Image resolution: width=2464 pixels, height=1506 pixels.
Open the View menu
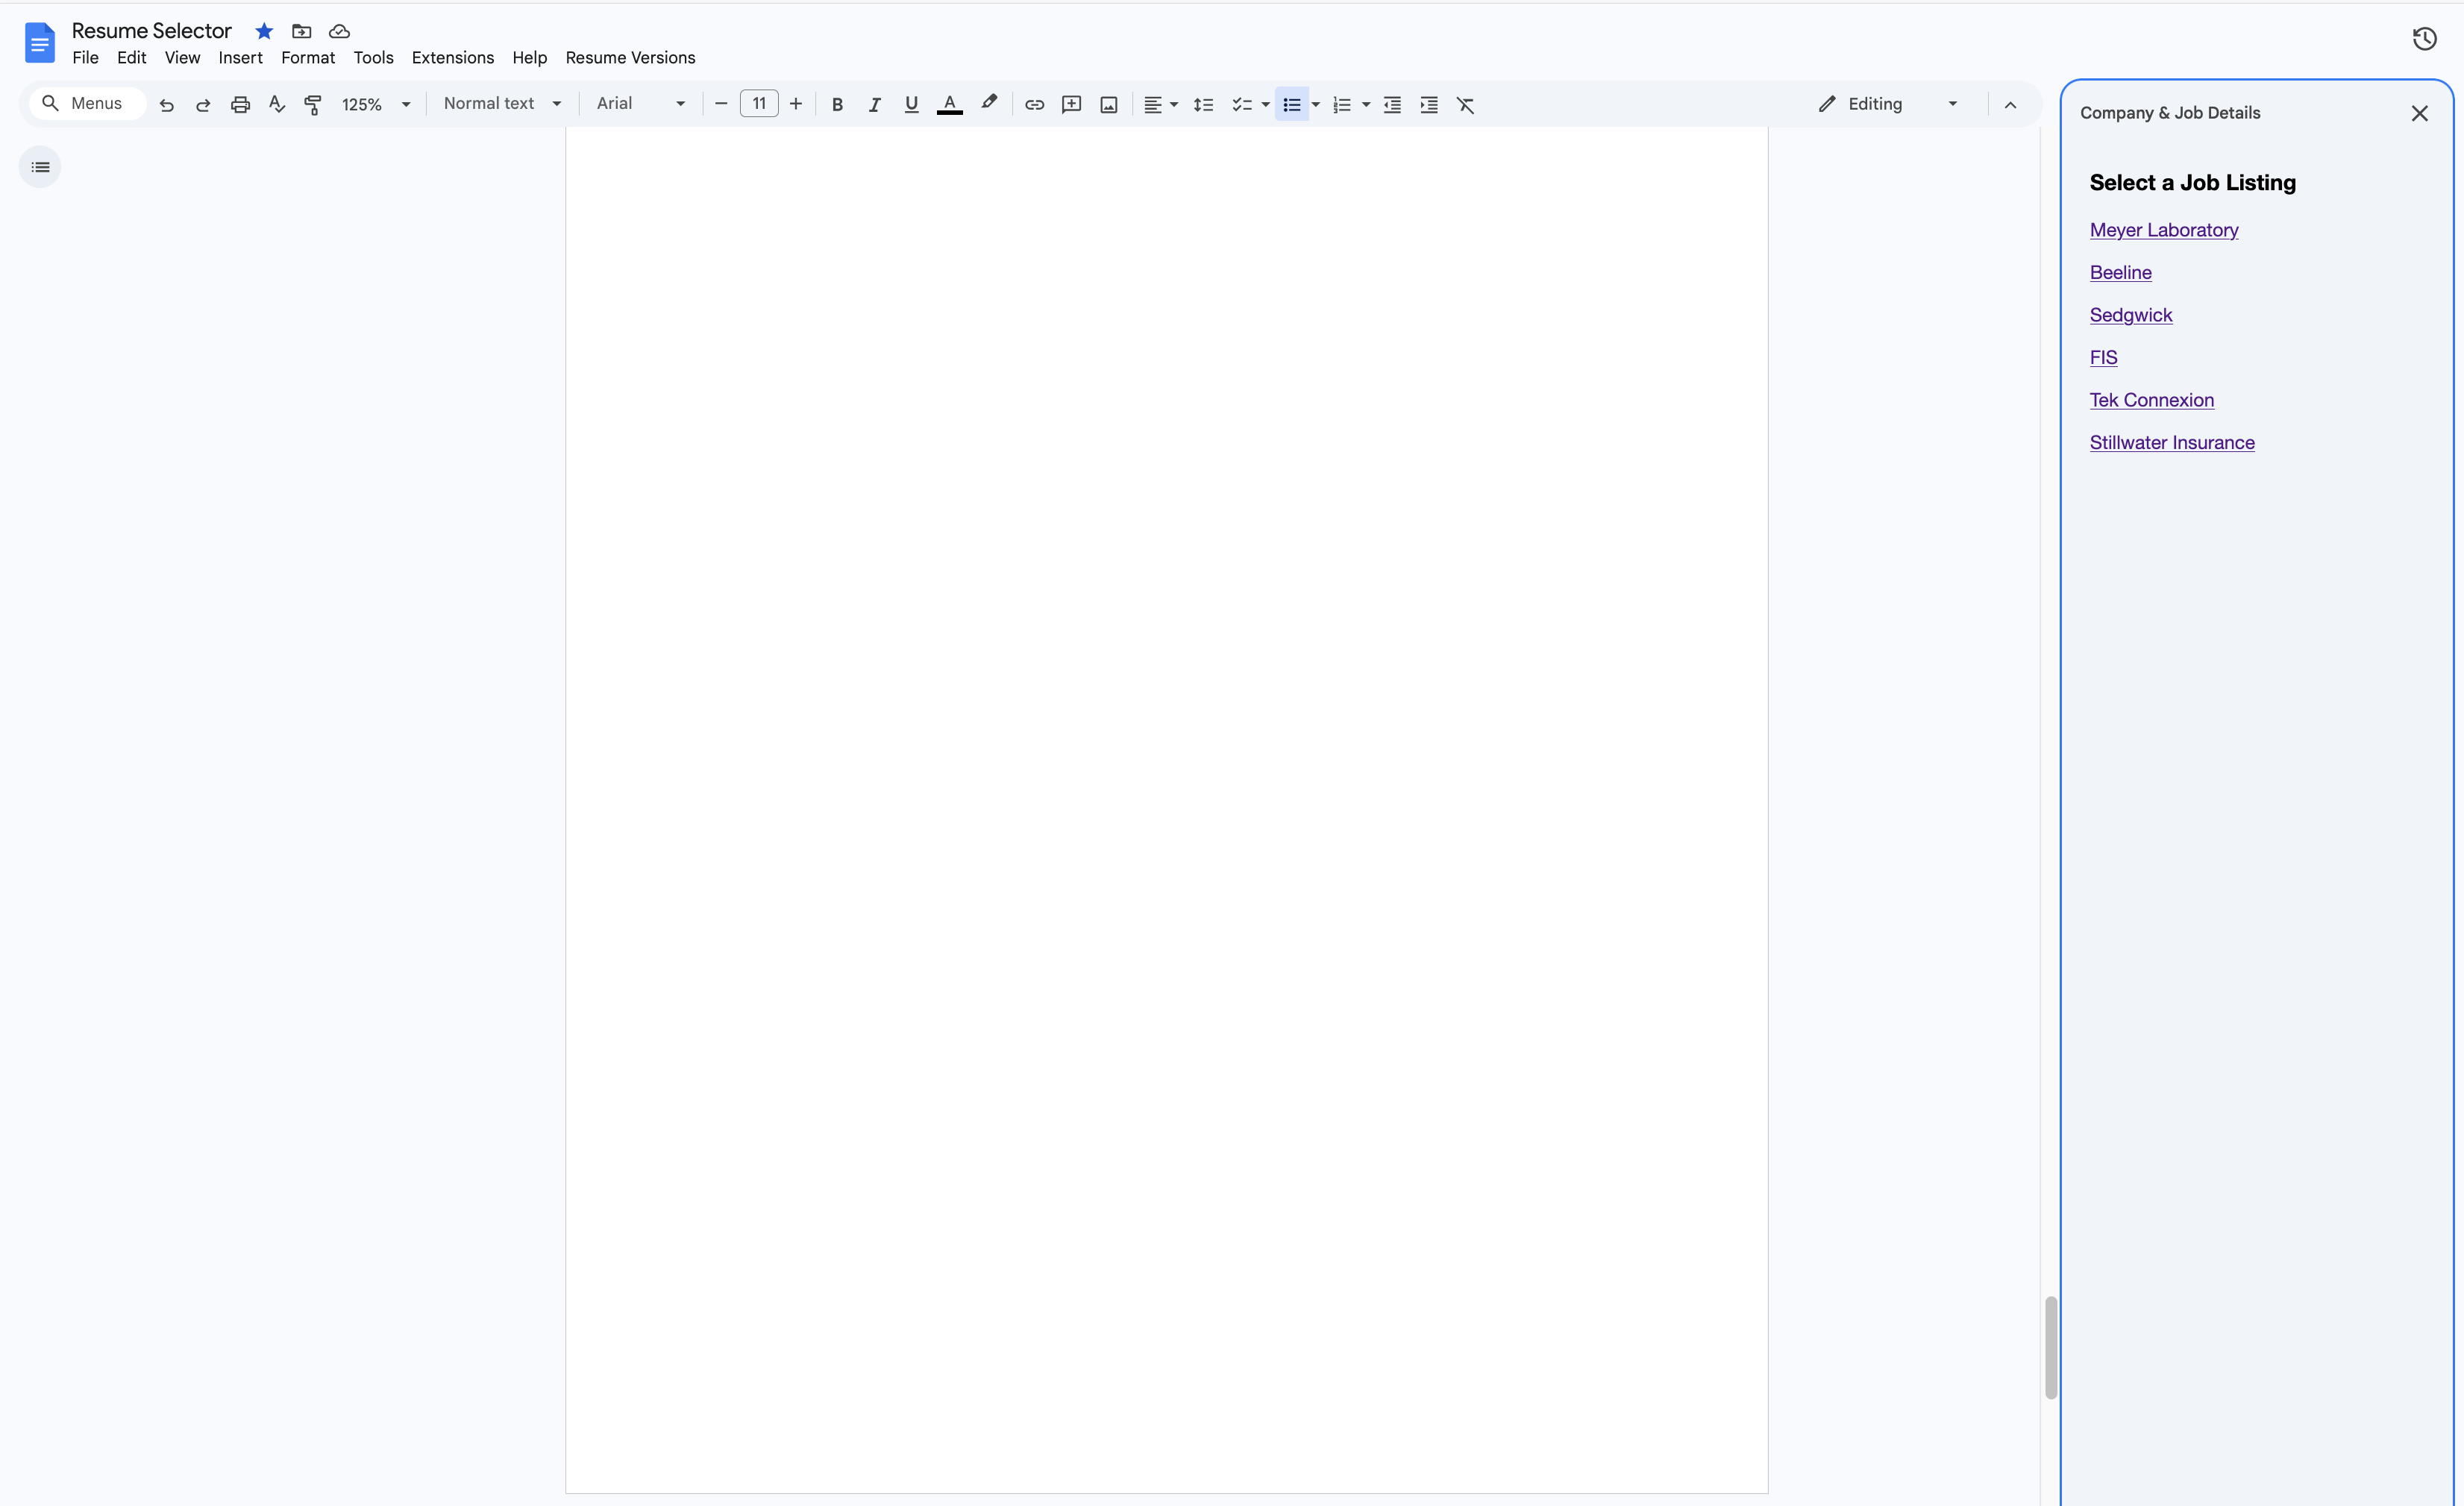[182, 58]
